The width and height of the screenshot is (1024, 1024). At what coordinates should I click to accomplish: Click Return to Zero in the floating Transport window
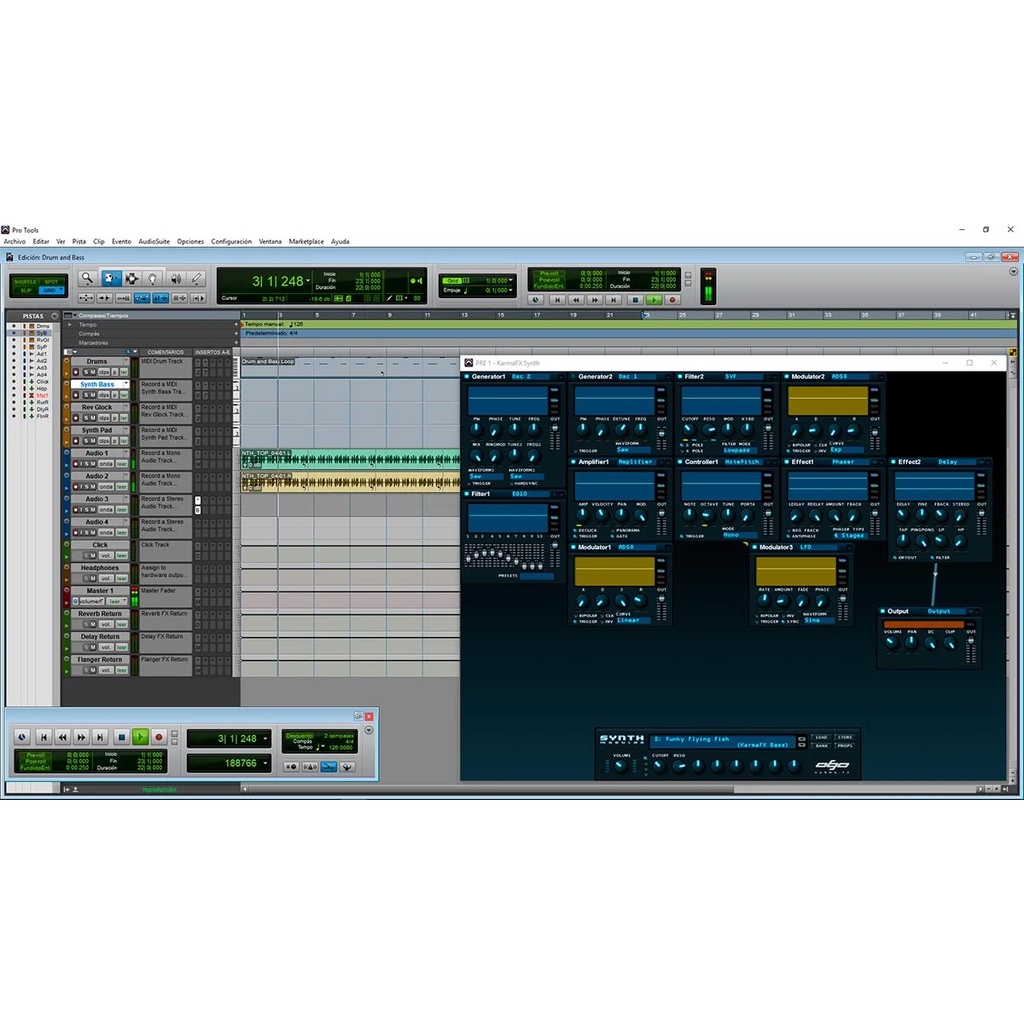(44, 737)
